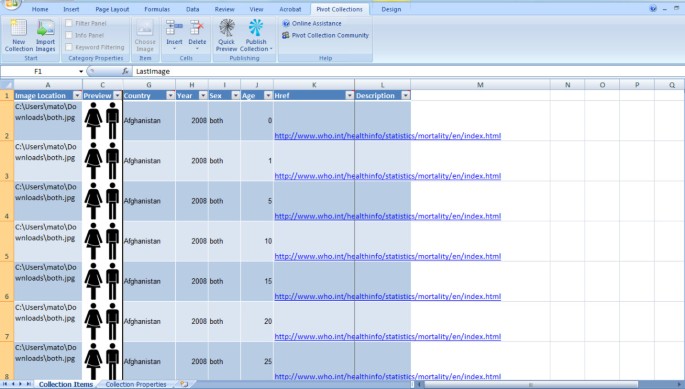Switch to the Insert ribbon tab
This screenshot has width=685, height=389.
(71, 9)
